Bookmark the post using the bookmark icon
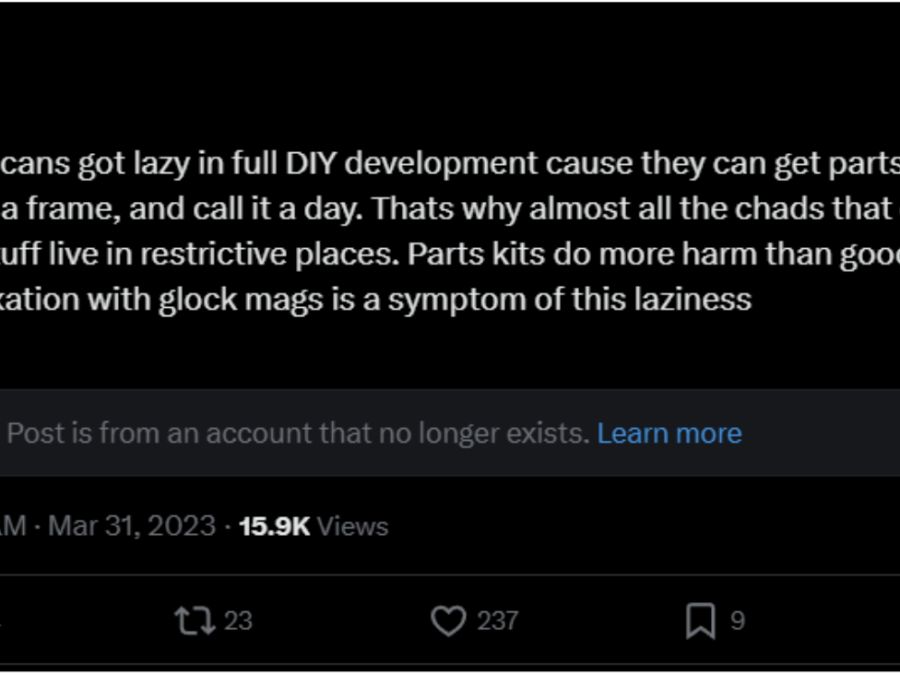 pos(701,620)
